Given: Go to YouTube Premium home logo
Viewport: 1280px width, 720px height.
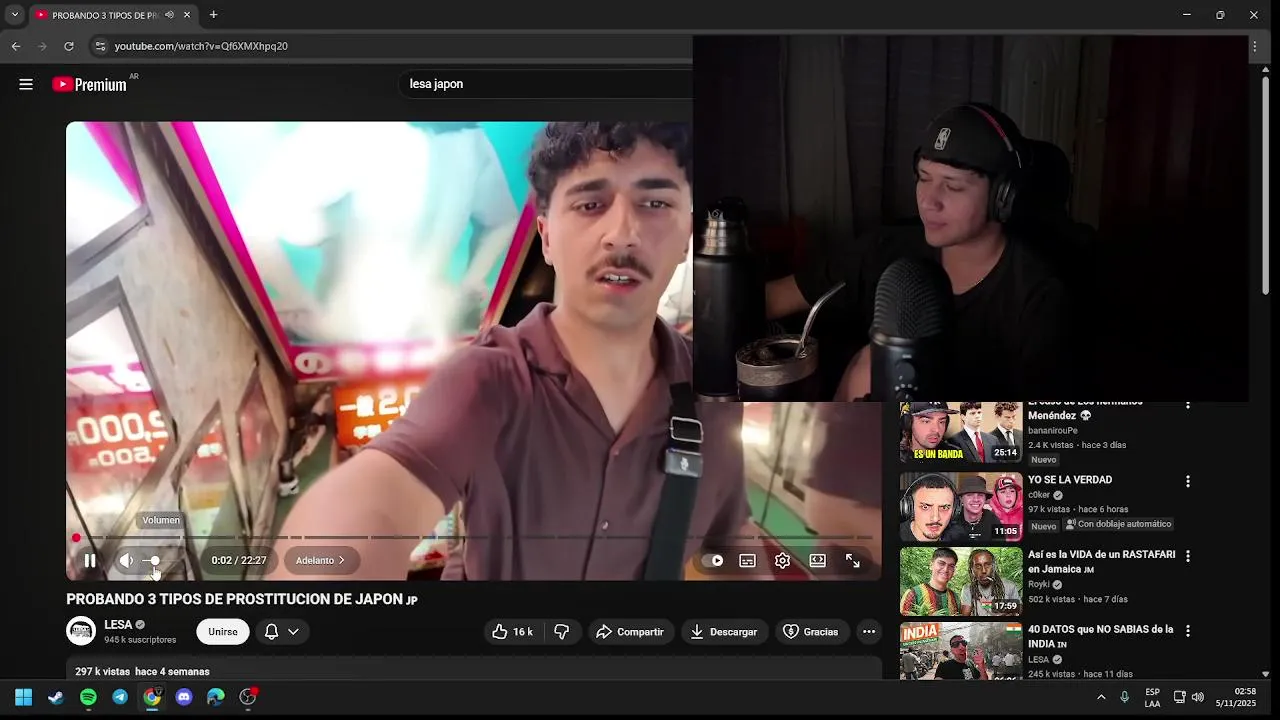Looking at the screenshot, I should pos(90,84).
